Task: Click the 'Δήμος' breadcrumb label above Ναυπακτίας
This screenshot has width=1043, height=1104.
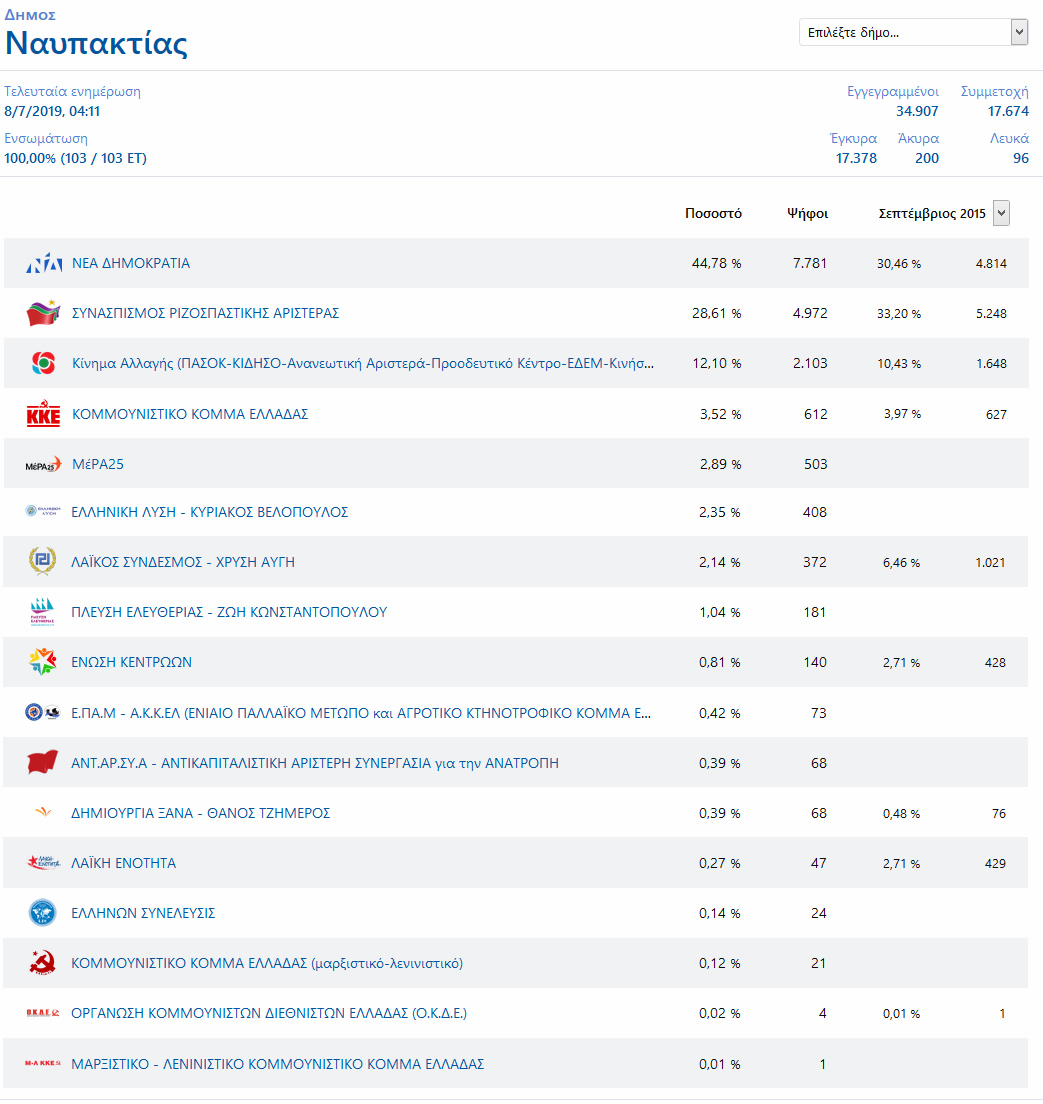Action: pyautogui.click(x=30, y=15)
